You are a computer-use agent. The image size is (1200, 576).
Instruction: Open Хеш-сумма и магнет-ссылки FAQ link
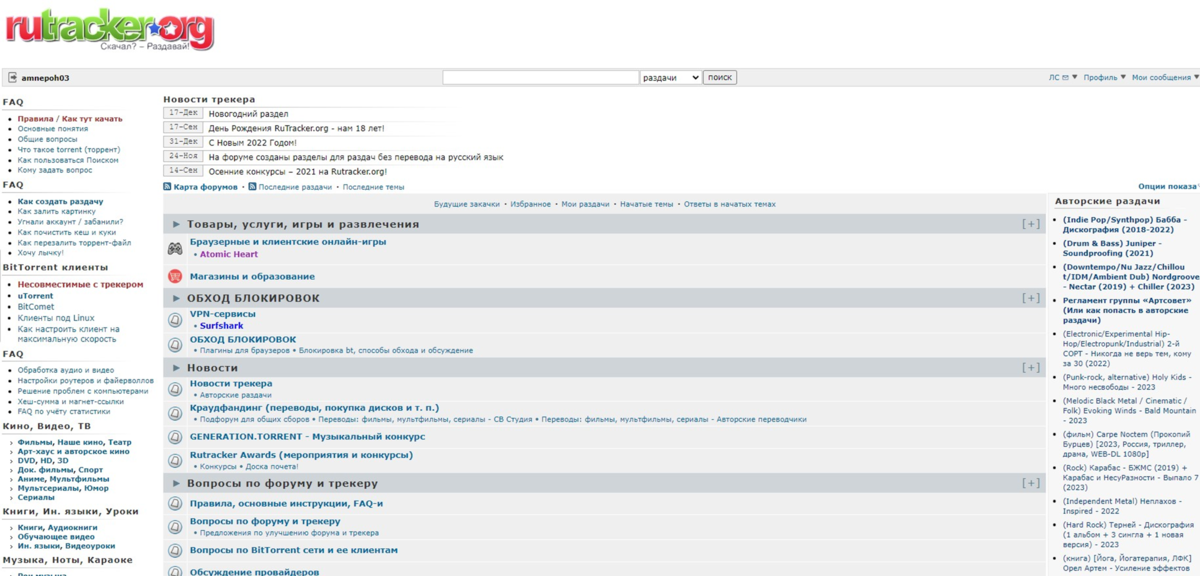pyautogui.click(x=70, y=401)
